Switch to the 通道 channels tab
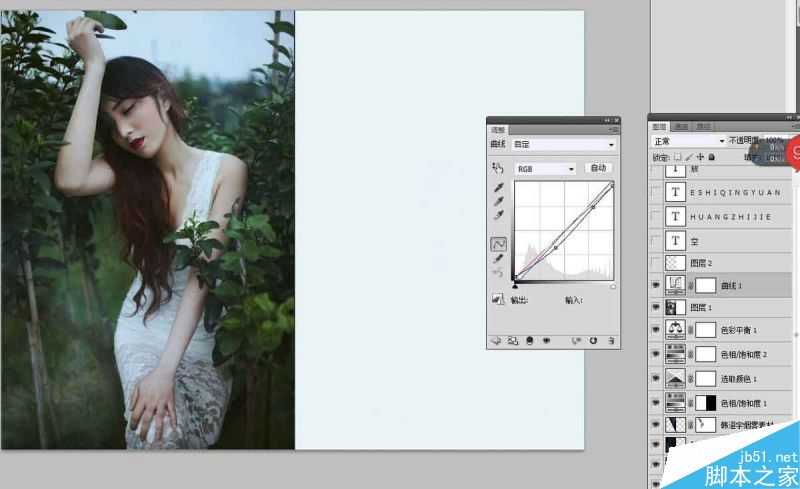This screenshot has width=800, height=489. coord(682,127)
